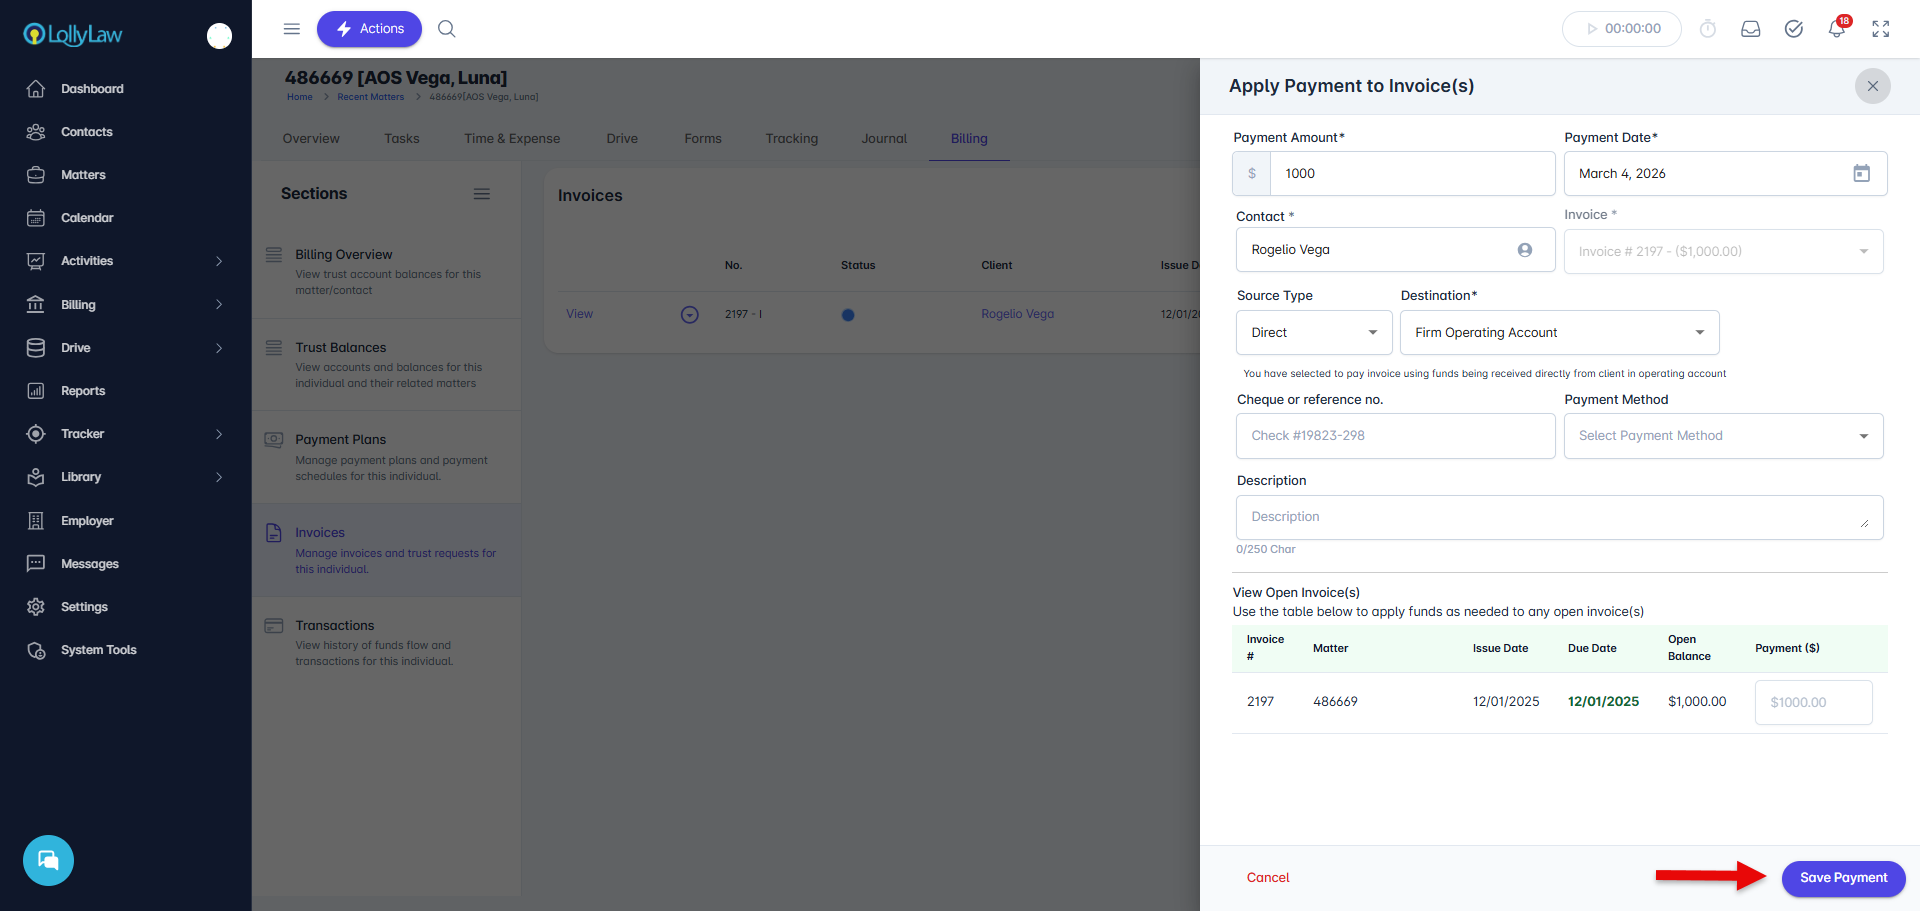Switch to the Tracking tab
Image resolution: width=1920 pixels, height=911 pixels.
point(792,139)
